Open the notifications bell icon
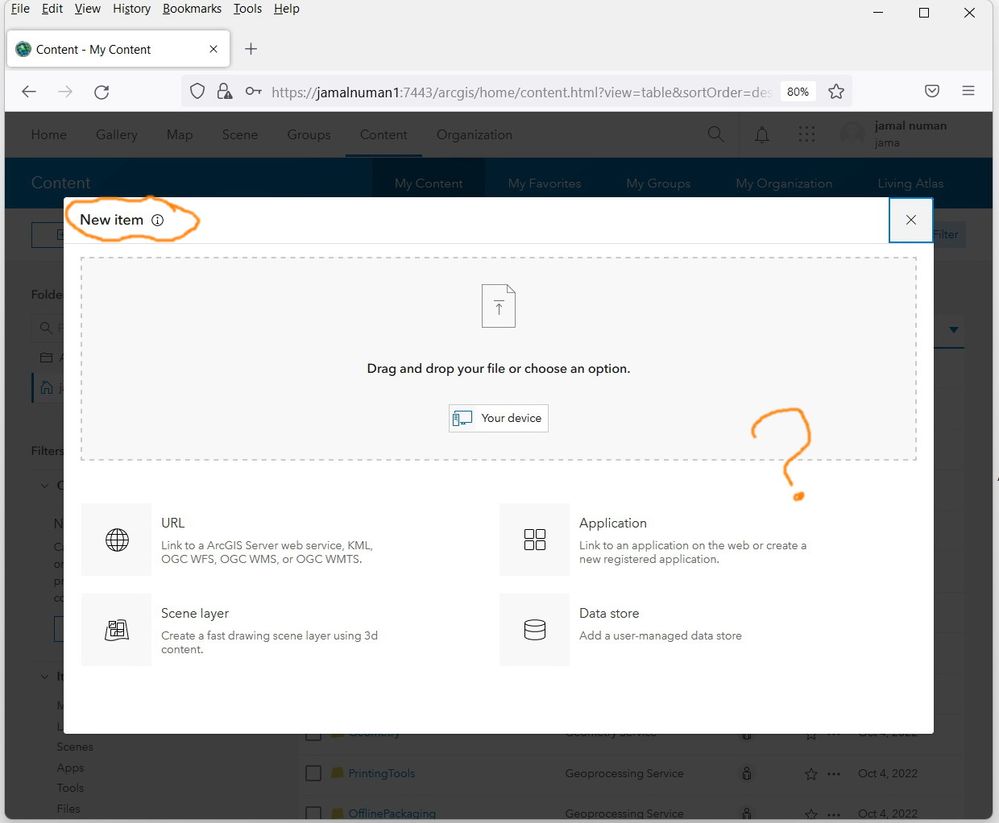 (761, 134)
